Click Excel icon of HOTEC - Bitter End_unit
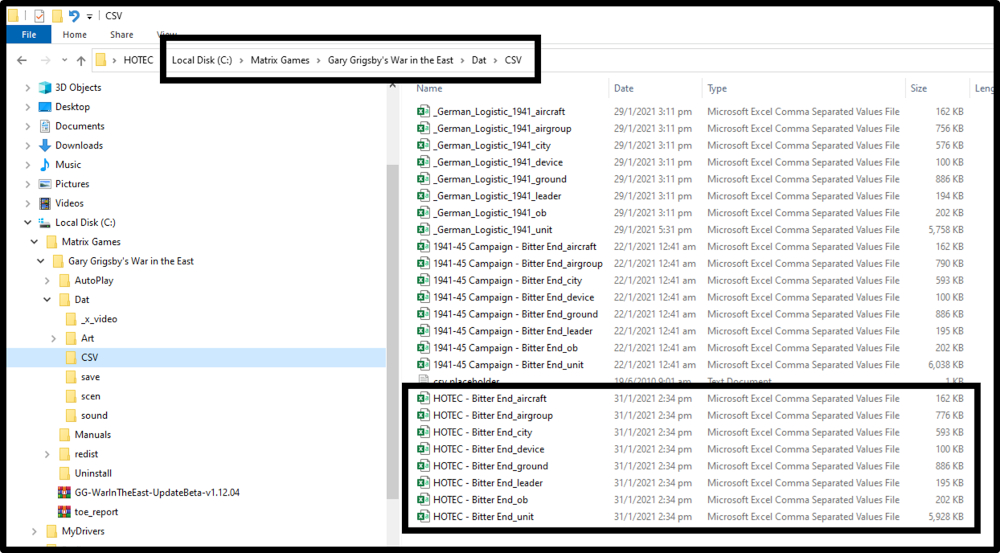Screen dimensions: 1000x553 (x=422, y=517)
